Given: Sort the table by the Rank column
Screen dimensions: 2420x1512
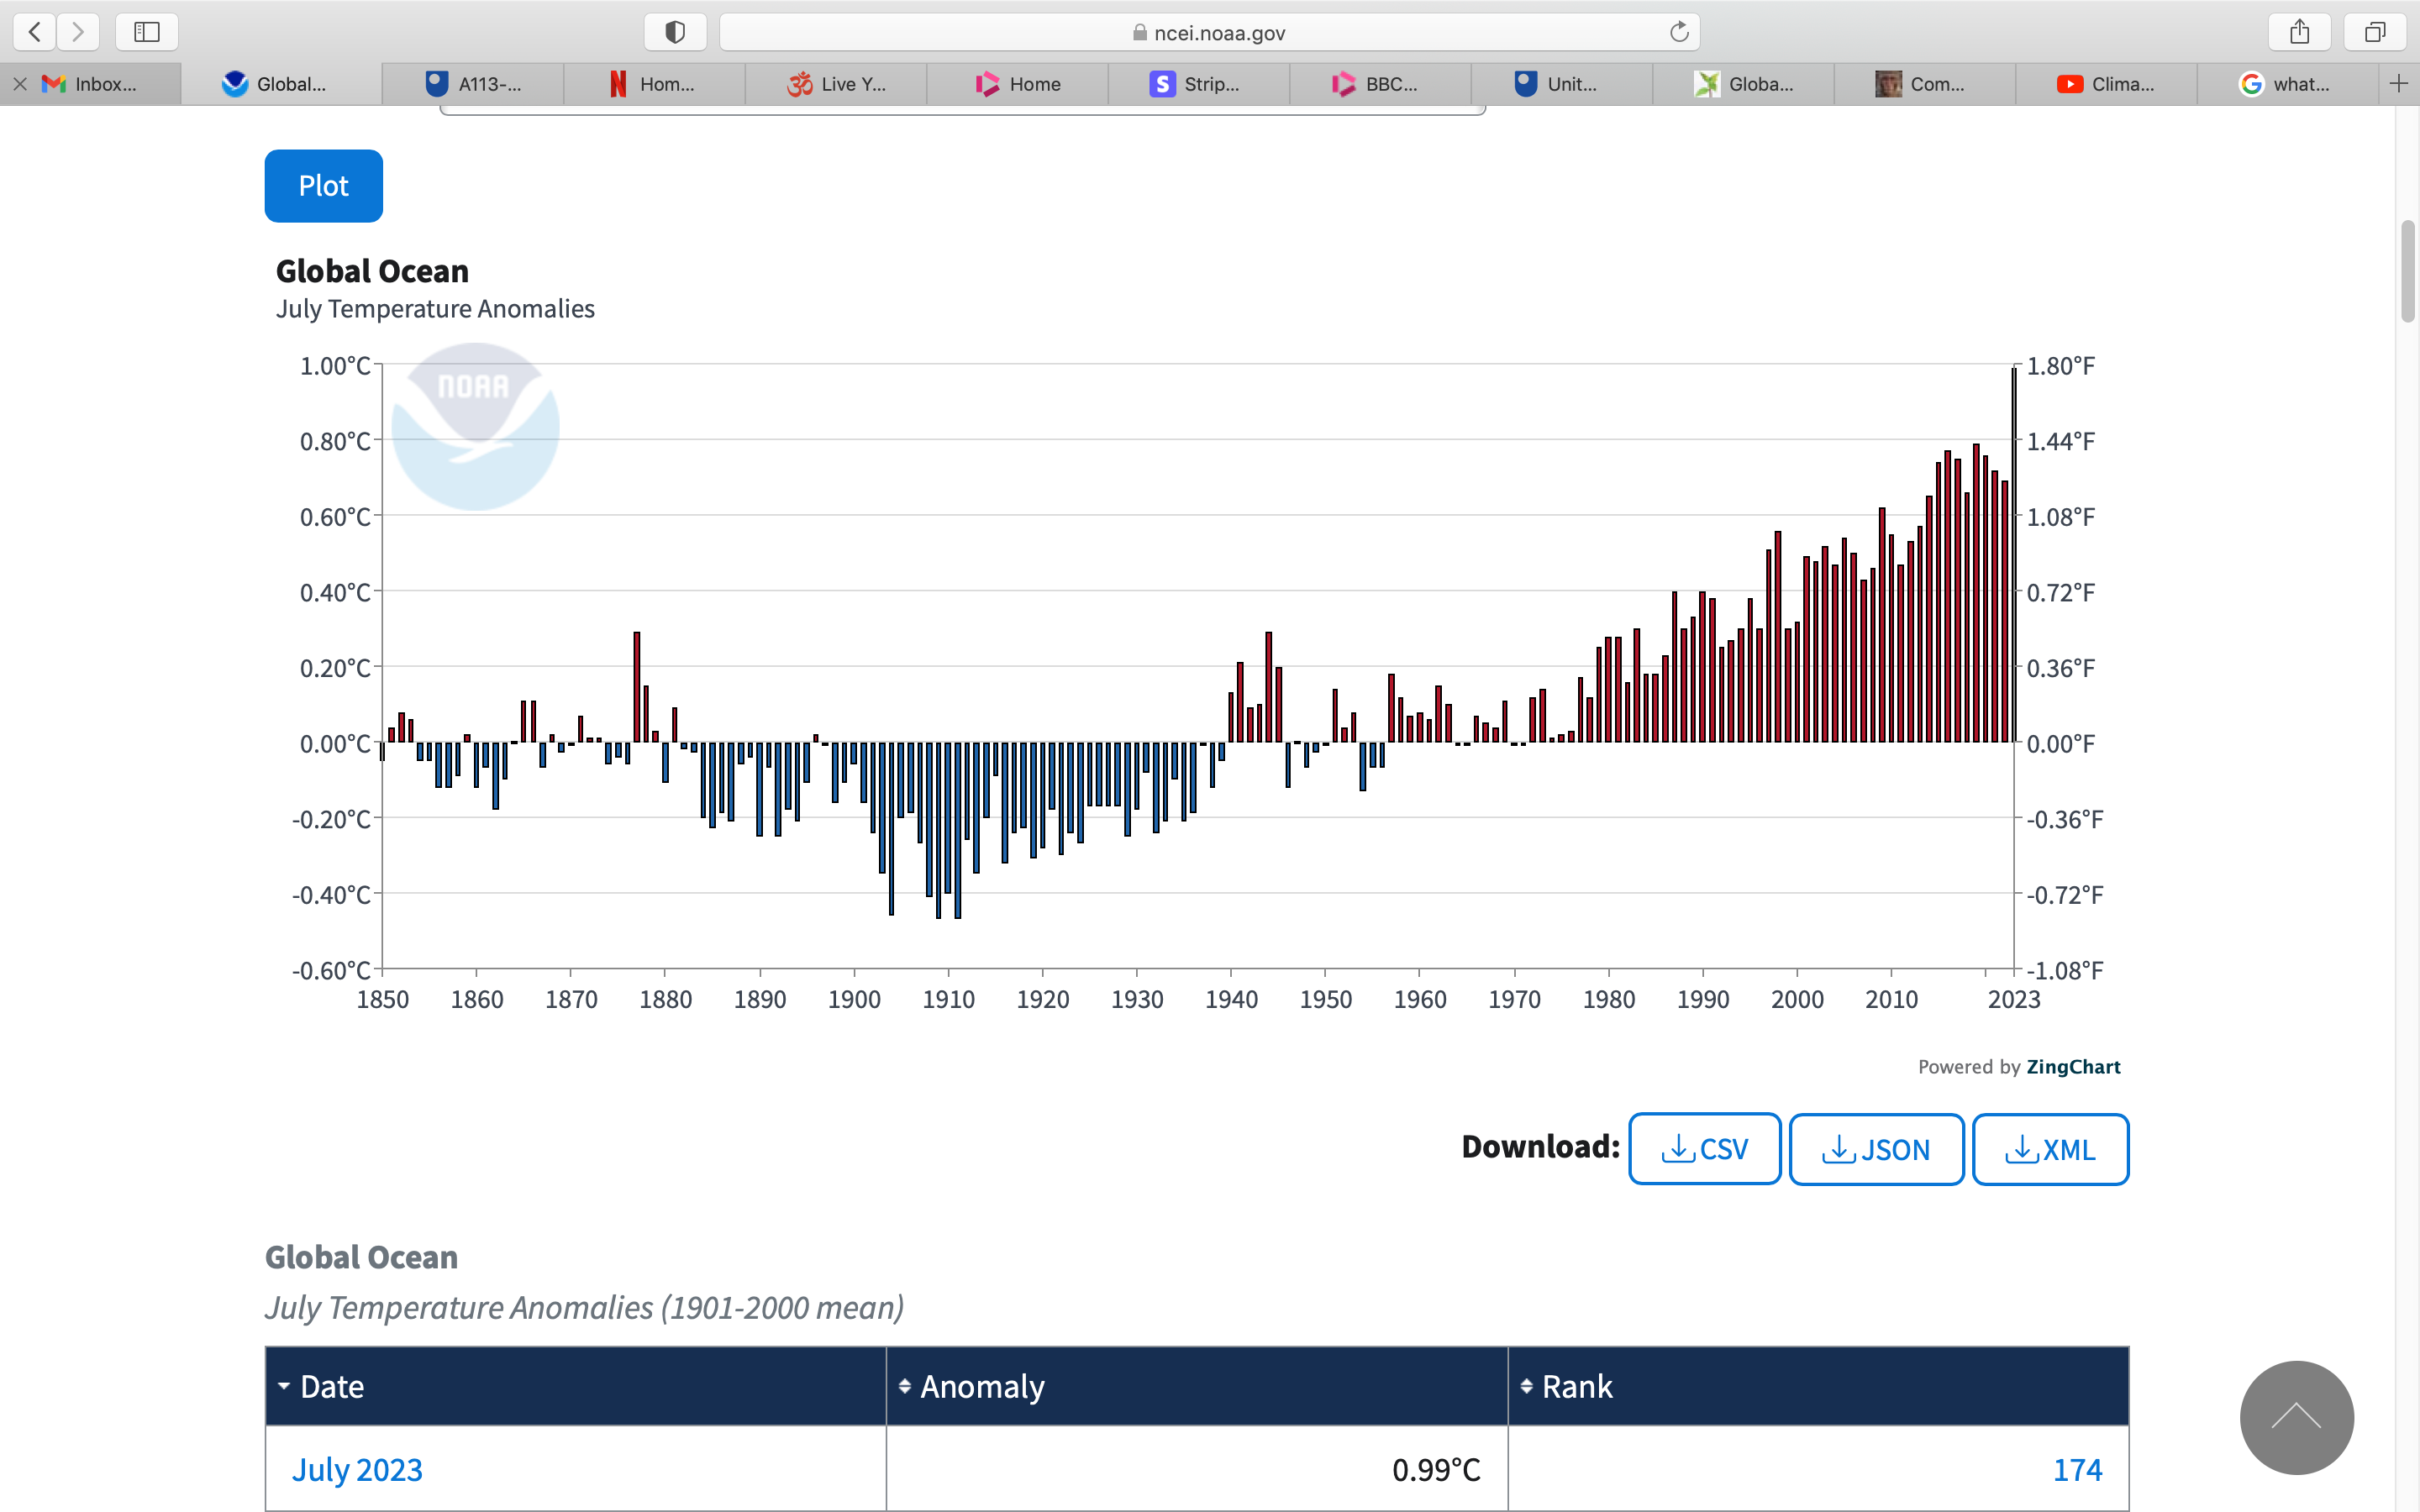Looking at the screenshot, I should (1818, 1386).
